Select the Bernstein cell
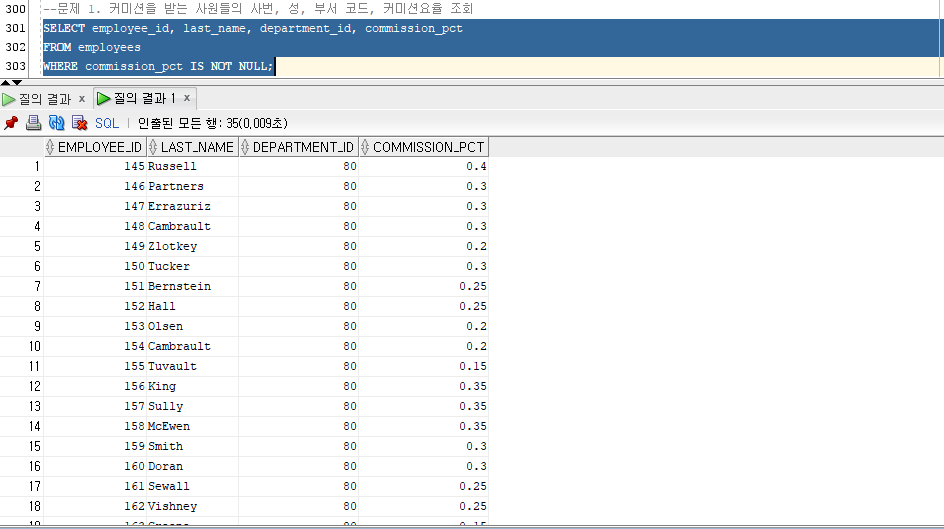944x529 pixels. (x=193, y=286)
